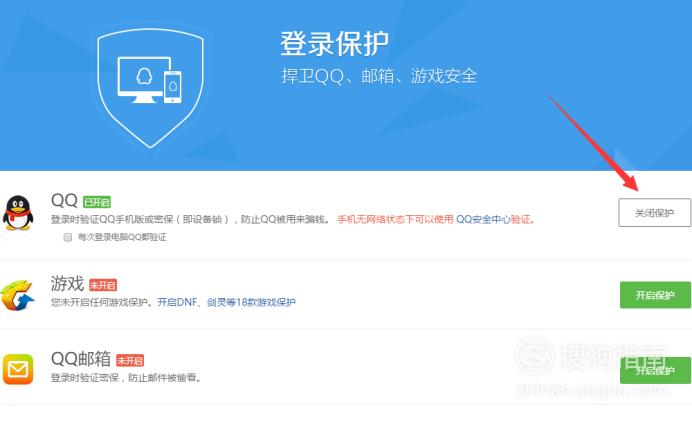This screenshot has height=424, width=692.
Task: Click the red text 手机无网络状态下可以使用
Action: 395,219
